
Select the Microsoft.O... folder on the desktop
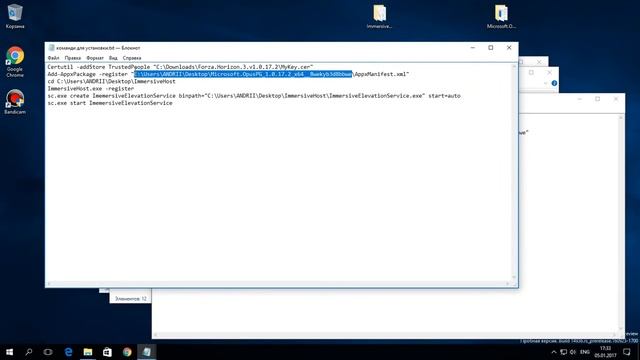coord(501,16)
